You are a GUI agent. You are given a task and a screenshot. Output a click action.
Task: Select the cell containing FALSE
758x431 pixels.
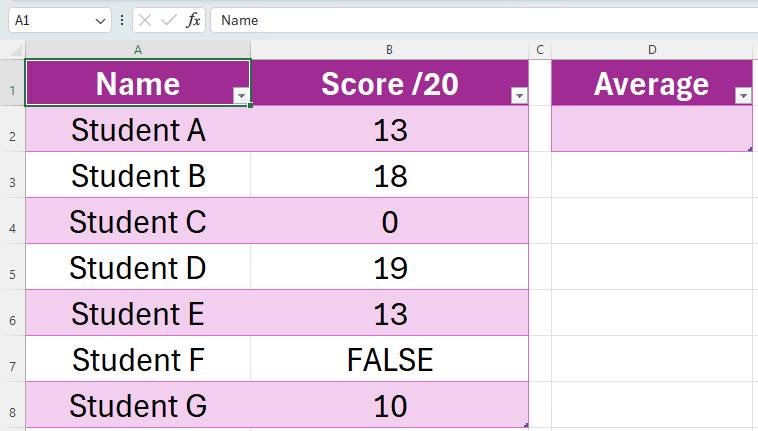[390, 359]
